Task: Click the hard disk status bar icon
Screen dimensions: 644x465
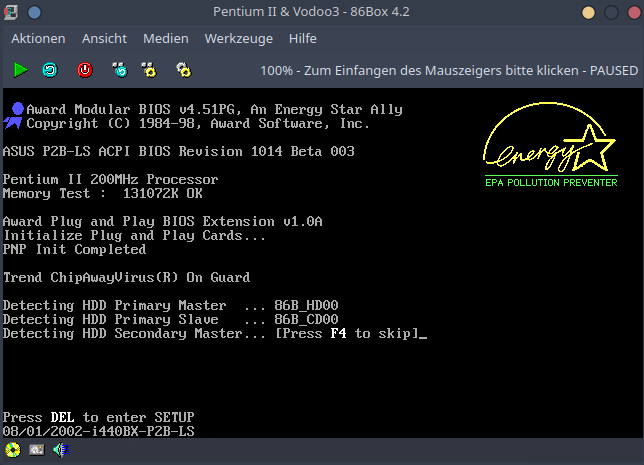Action: [x=37, y=450]
